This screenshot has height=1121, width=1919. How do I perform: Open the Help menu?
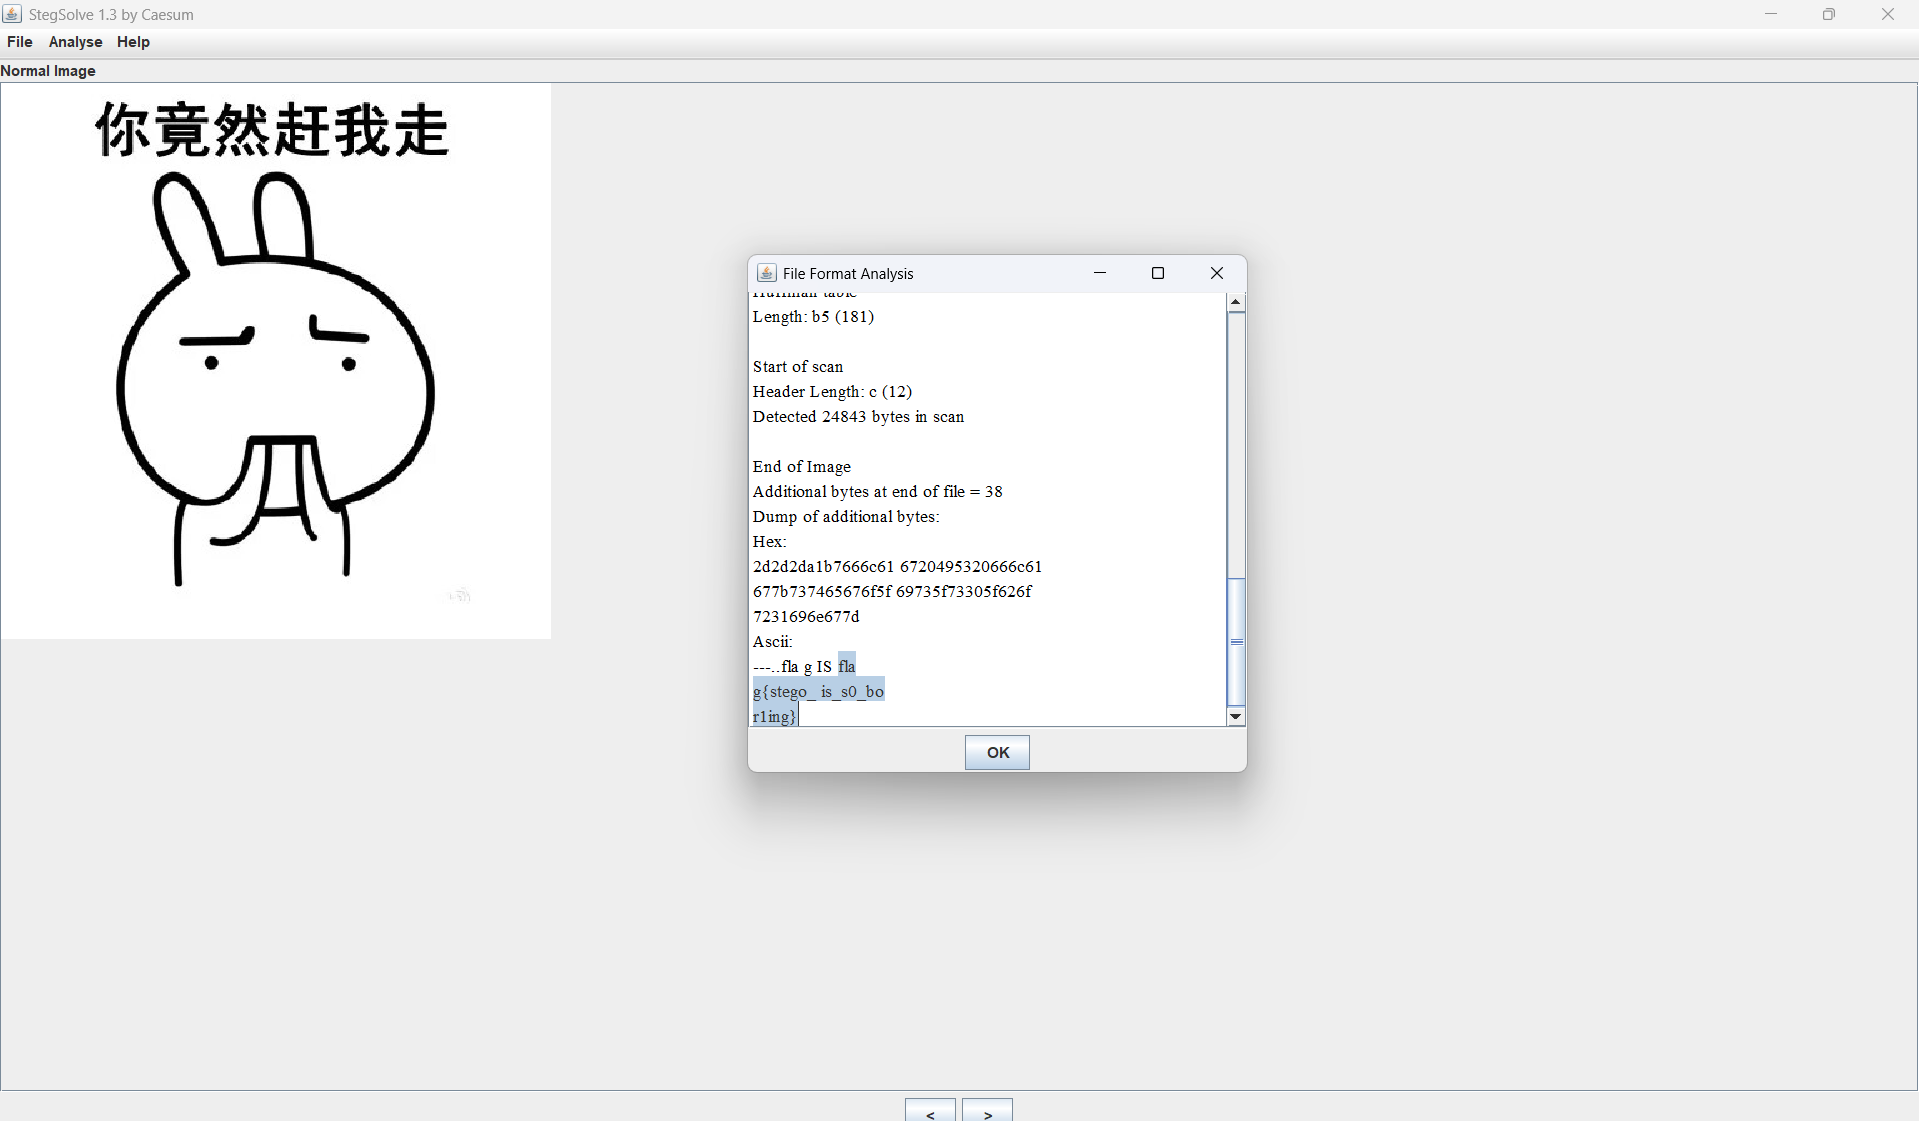[133, 42]
